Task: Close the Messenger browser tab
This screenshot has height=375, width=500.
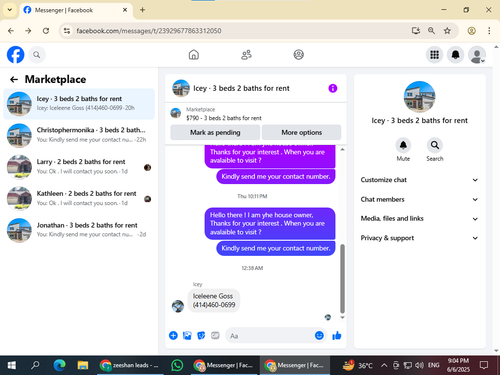Action: click(x=125, y=10)
